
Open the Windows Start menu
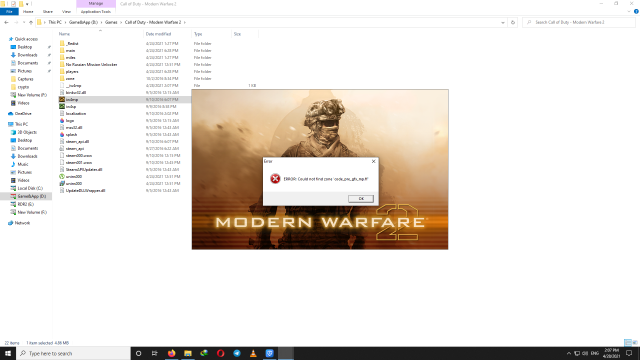point(8,353)
